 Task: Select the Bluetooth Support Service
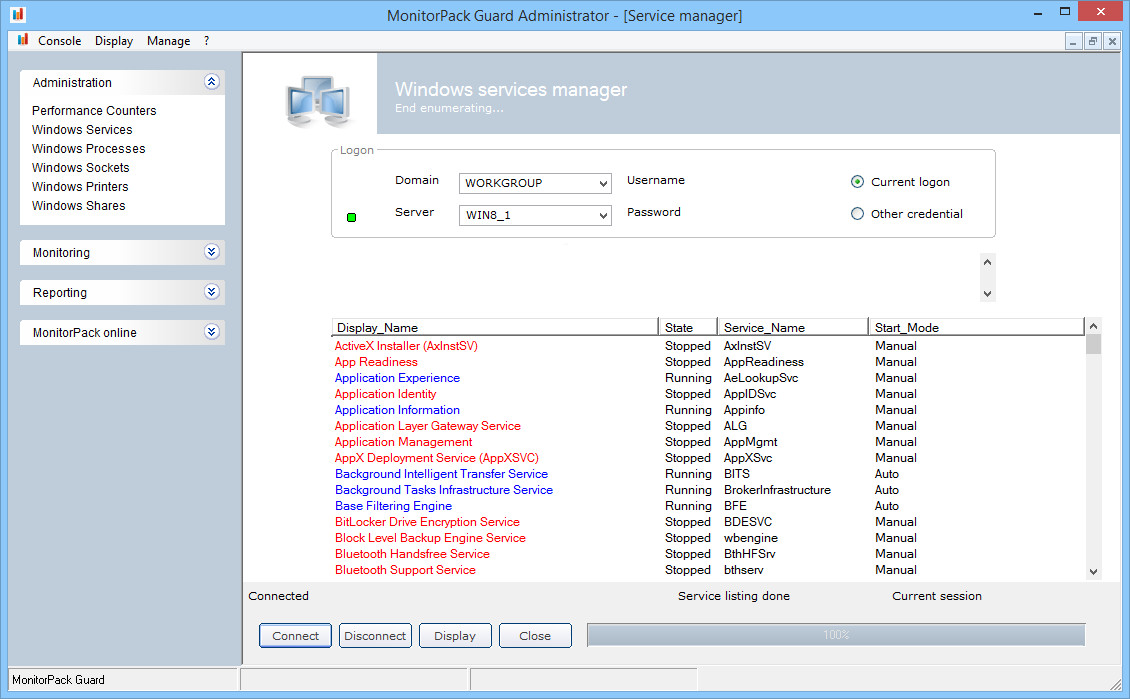coord(405,570)
